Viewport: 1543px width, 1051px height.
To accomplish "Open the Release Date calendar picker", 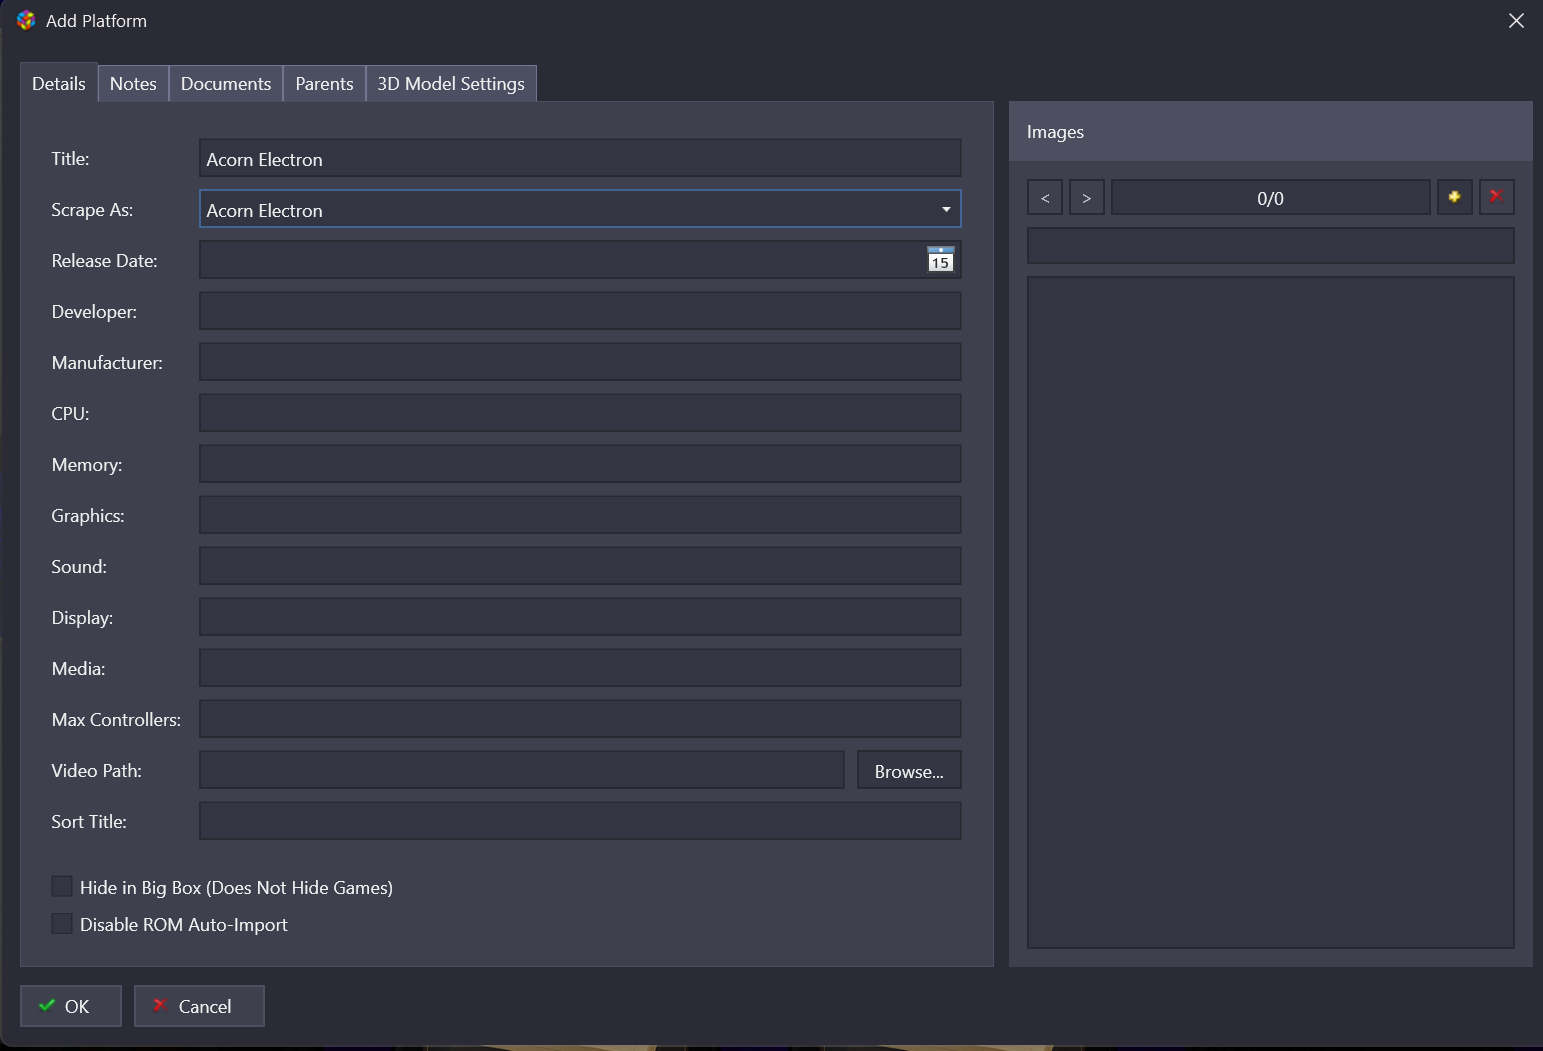I will click(940, 260).
